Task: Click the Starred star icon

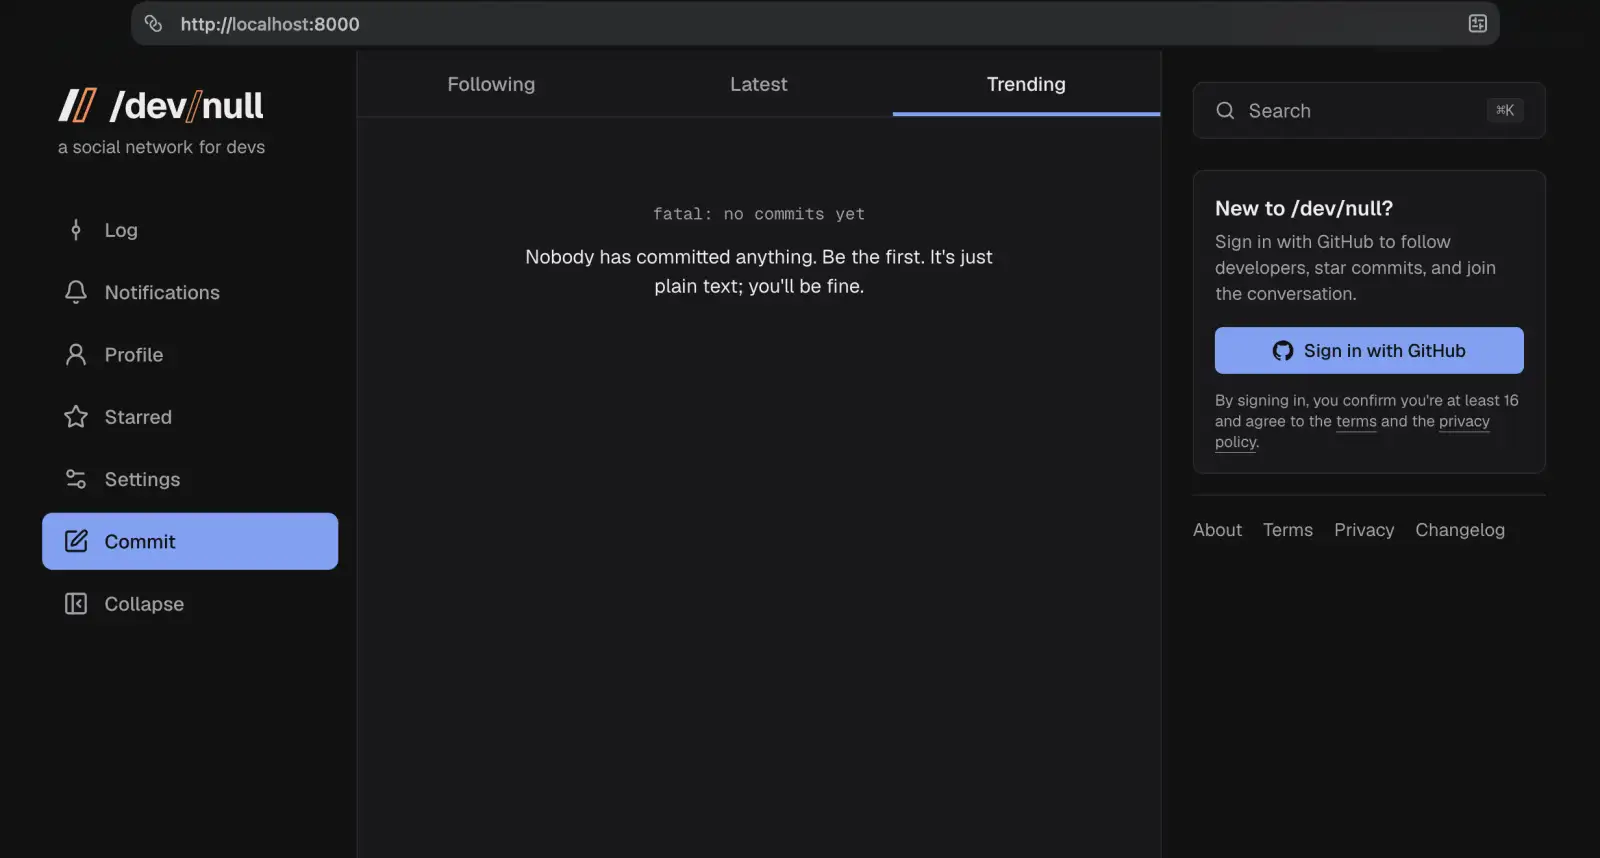Action: pos(76,417)
